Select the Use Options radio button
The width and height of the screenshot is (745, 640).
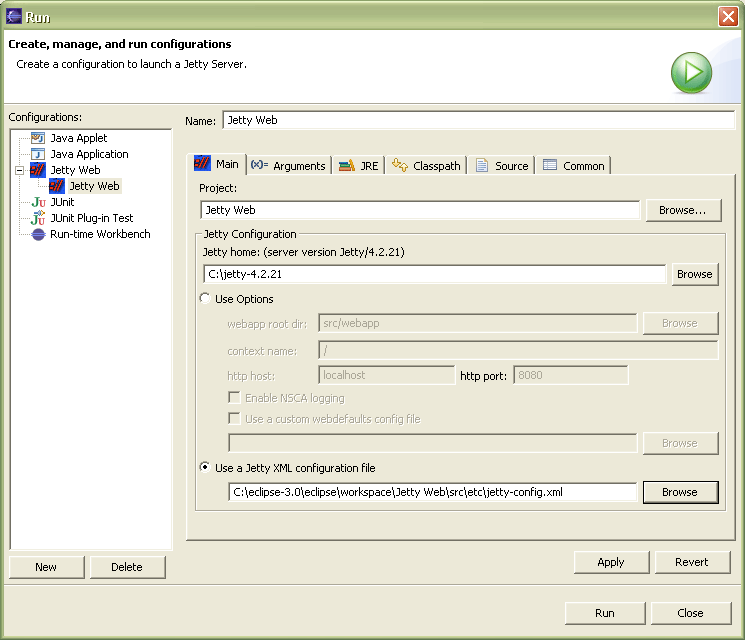(206, 299)
